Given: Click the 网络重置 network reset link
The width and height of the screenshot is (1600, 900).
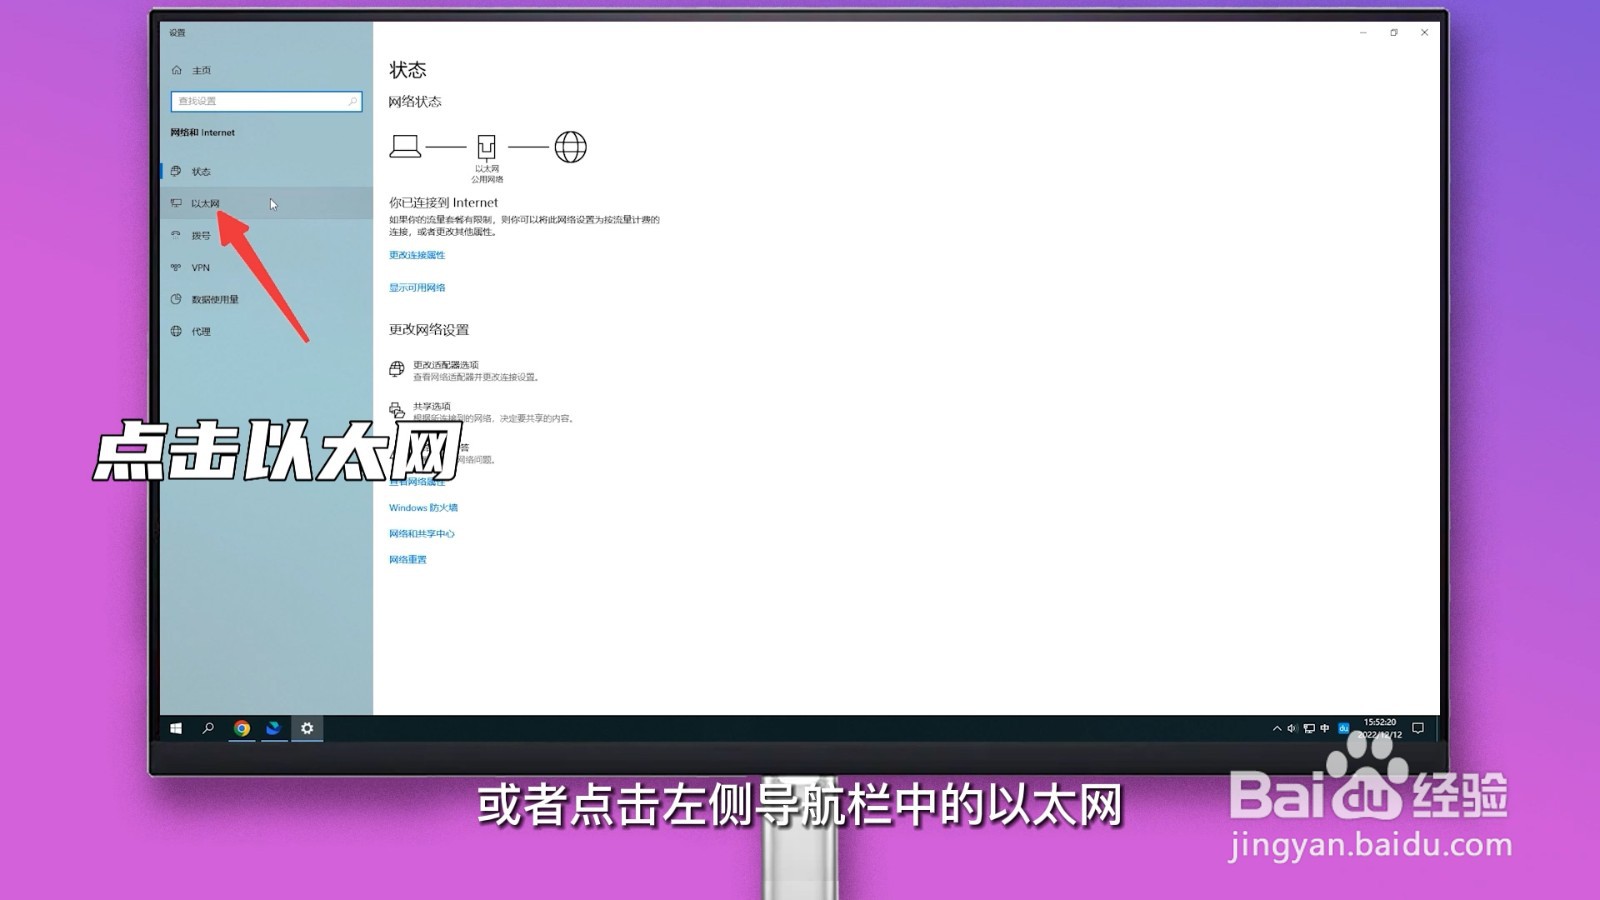Looking at the screenshot, I should click(x=407, y=559).
